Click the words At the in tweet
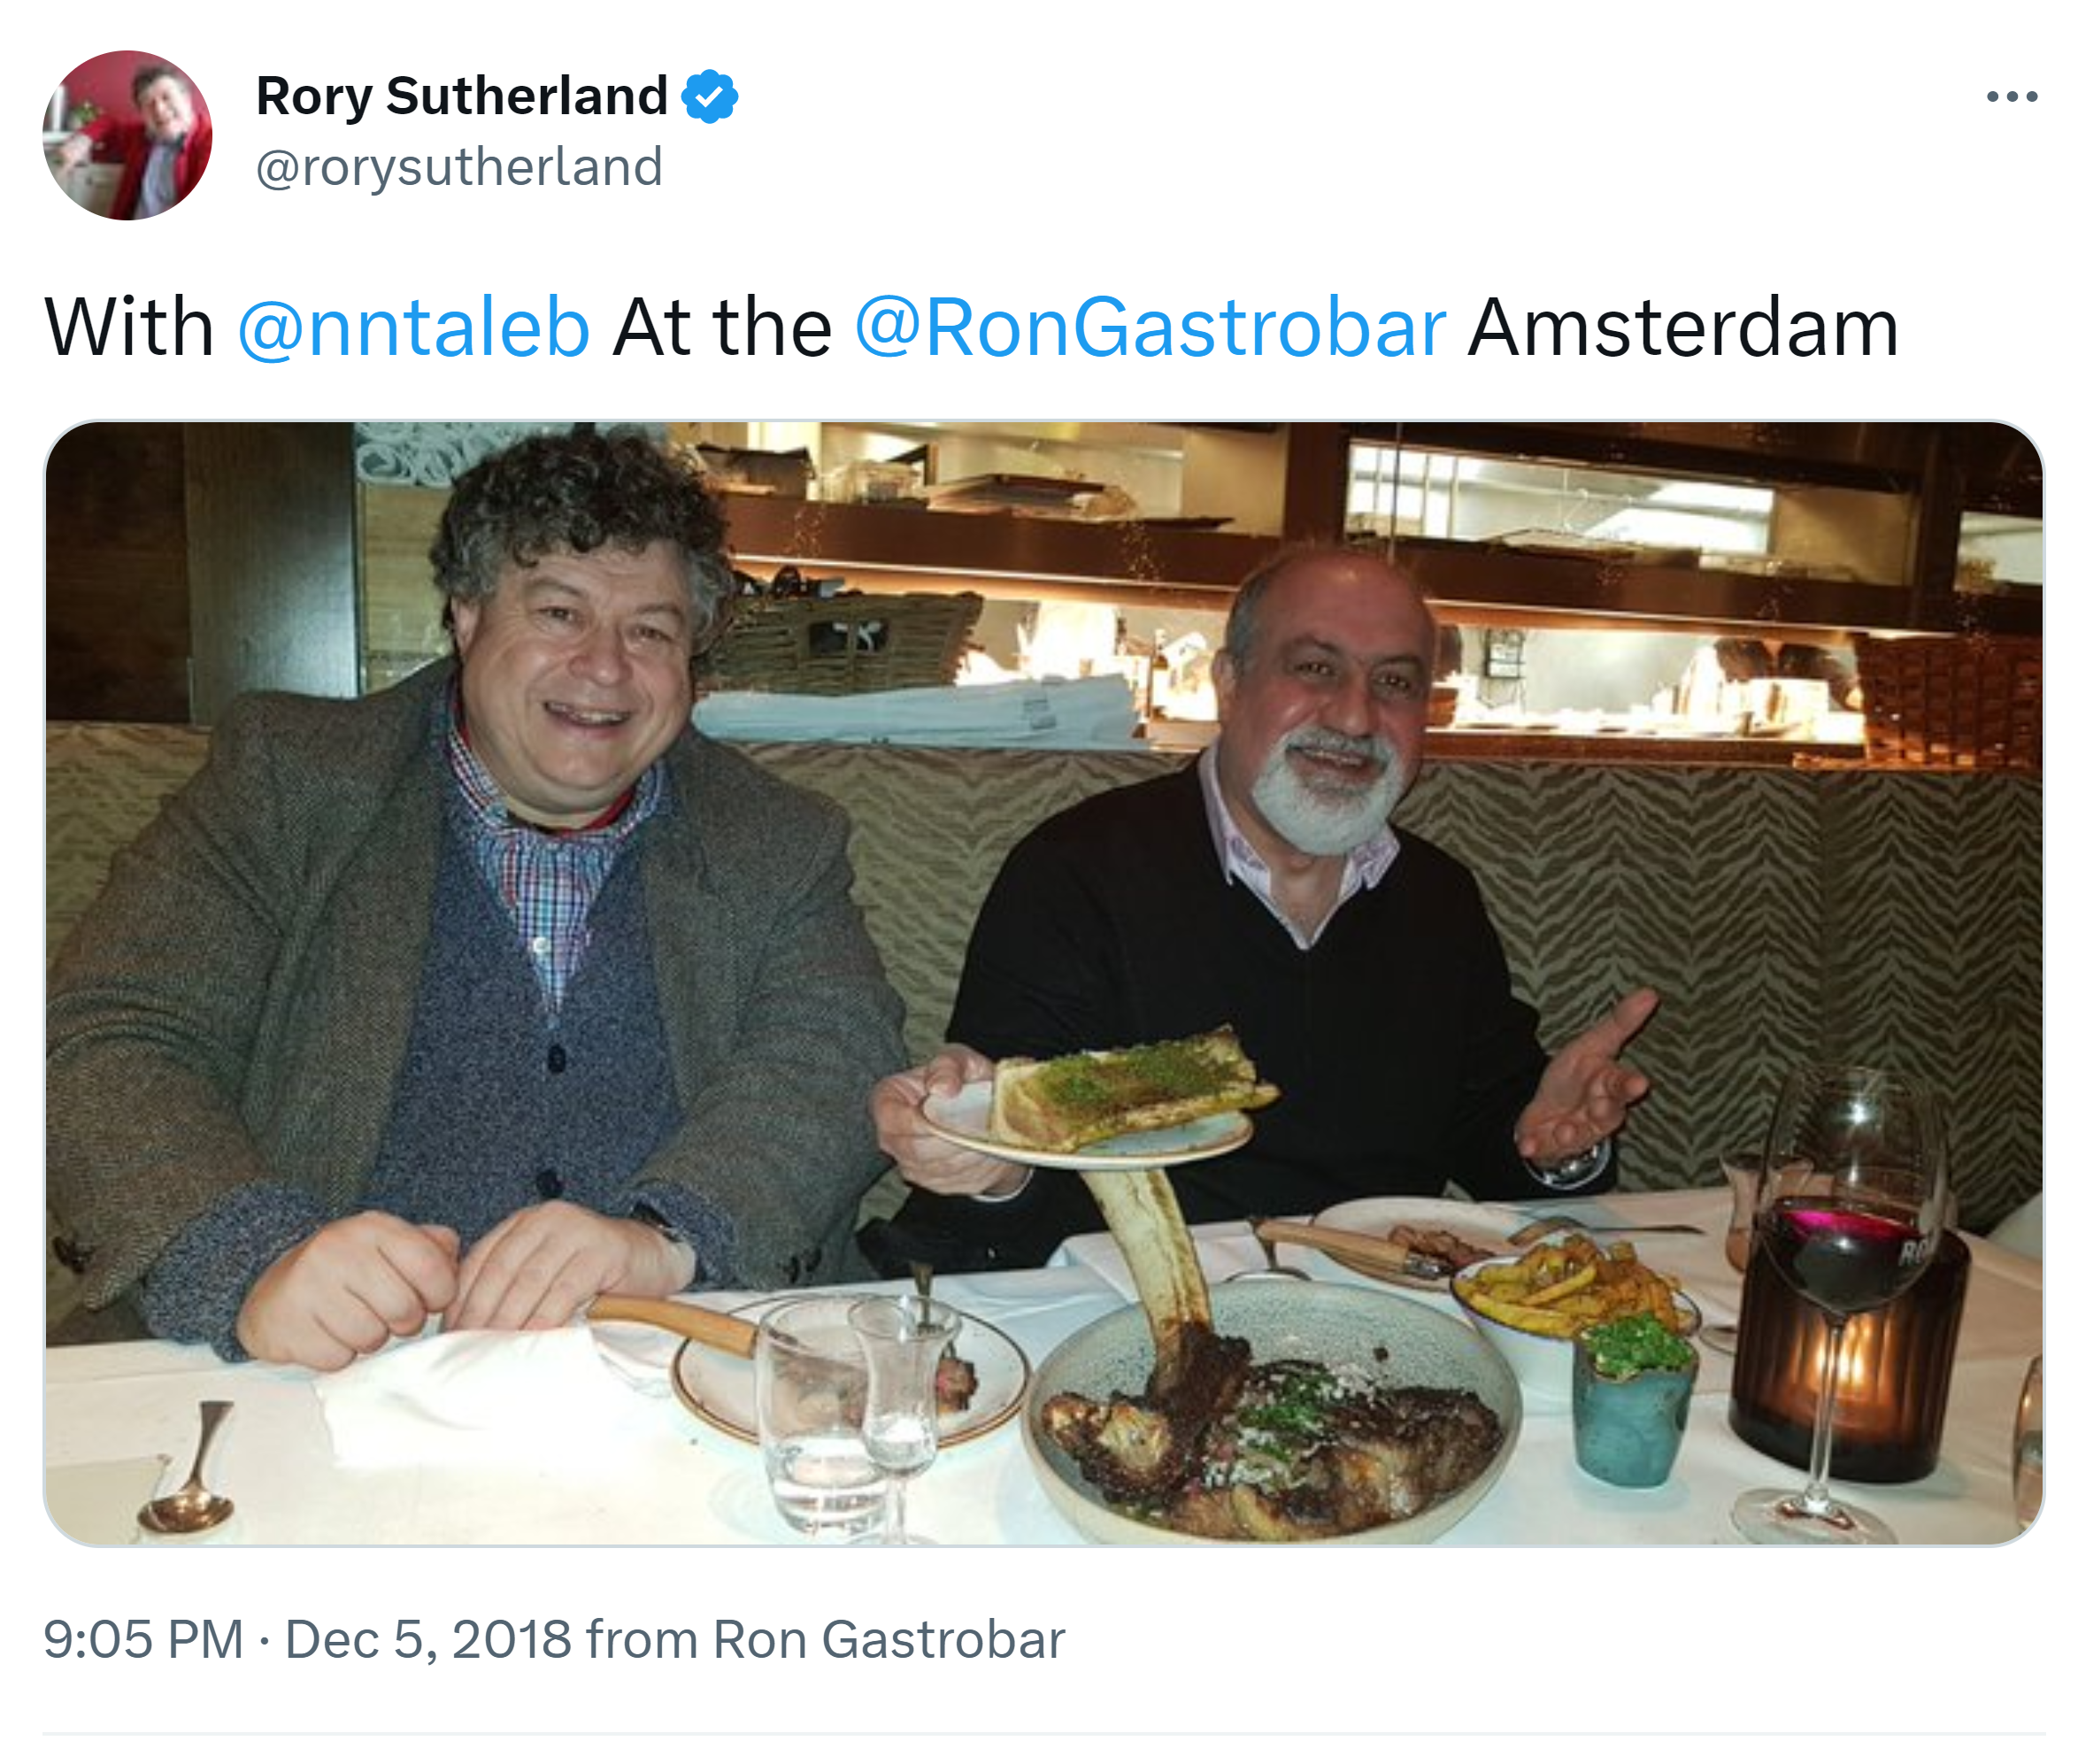 click(x=721, y=327)
